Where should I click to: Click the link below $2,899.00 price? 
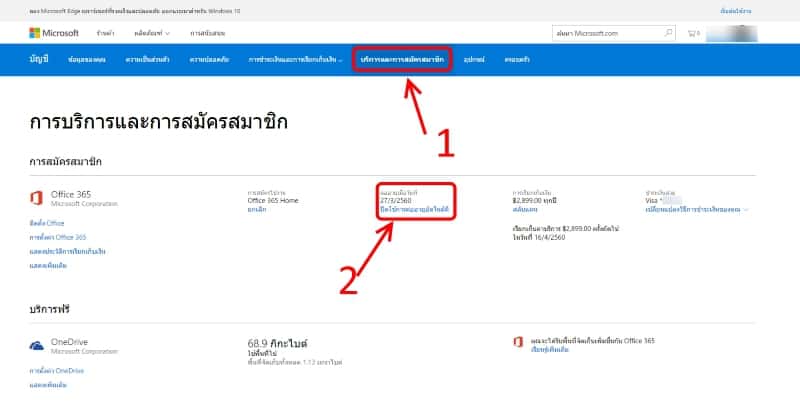tap(525, 210)
